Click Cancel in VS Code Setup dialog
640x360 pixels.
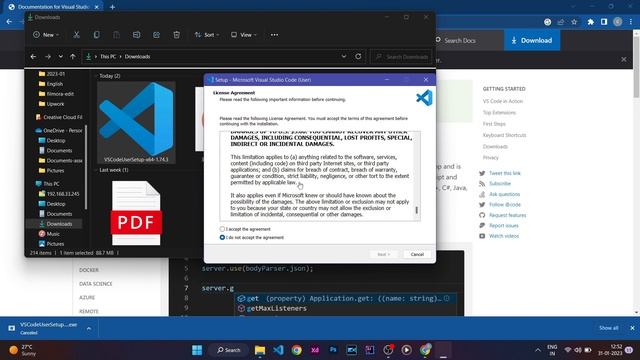click(417, 254)
